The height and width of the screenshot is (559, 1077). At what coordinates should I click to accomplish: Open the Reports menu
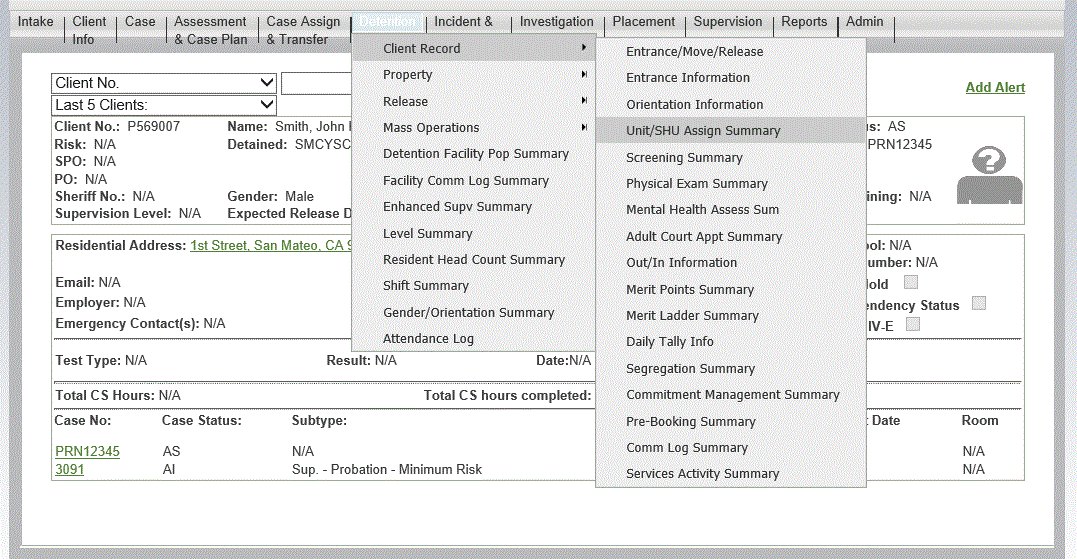tap(804, 21)
